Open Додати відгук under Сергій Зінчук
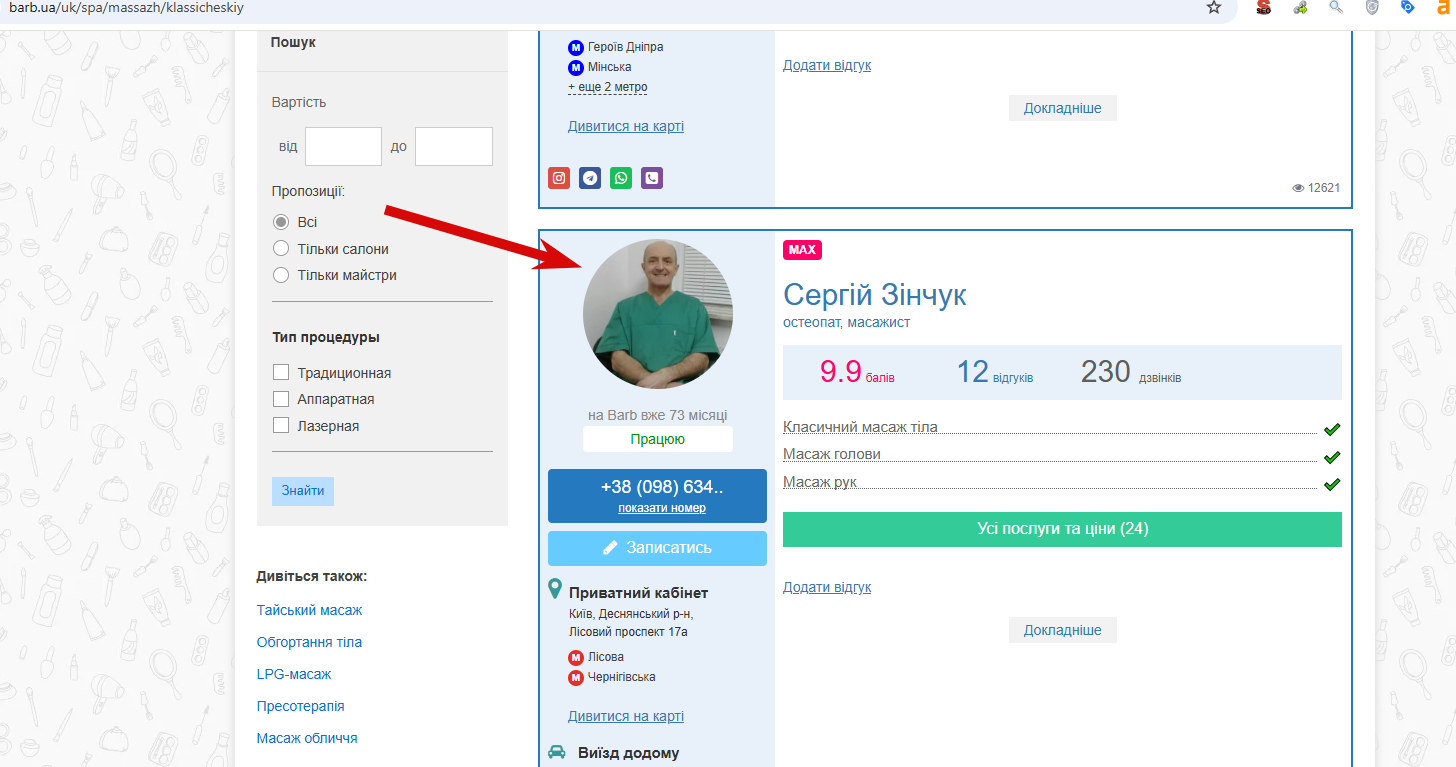This screenshot has height=767, width=1456. pos(827,587)
